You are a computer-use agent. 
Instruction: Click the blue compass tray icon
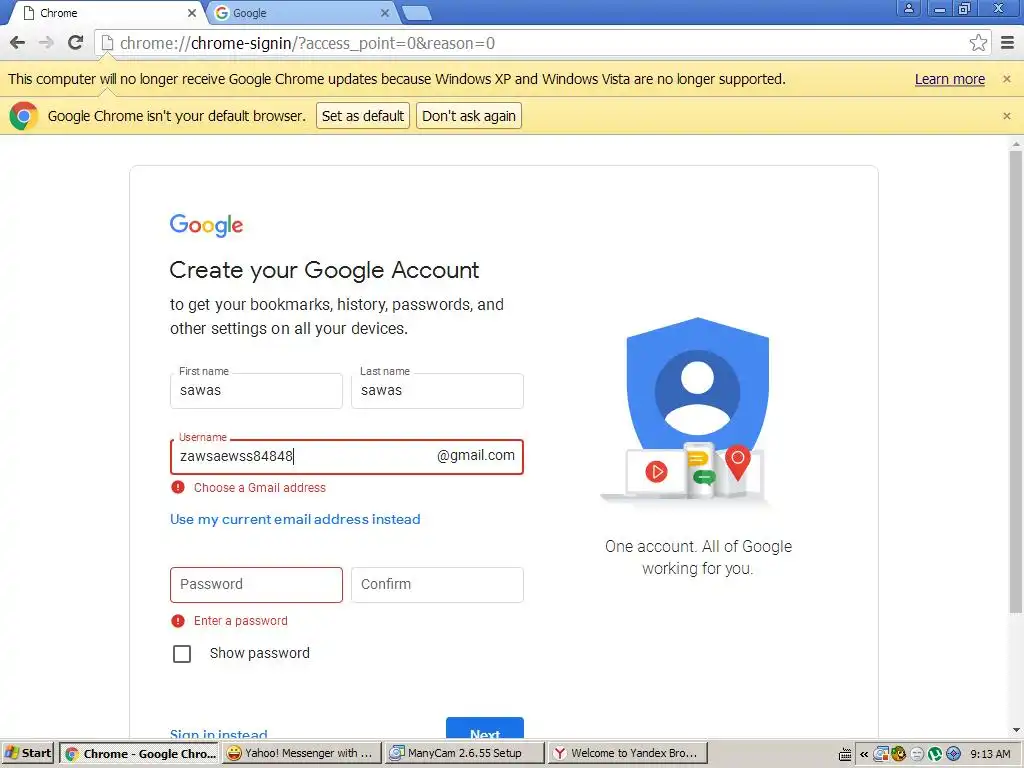point(953,754)
